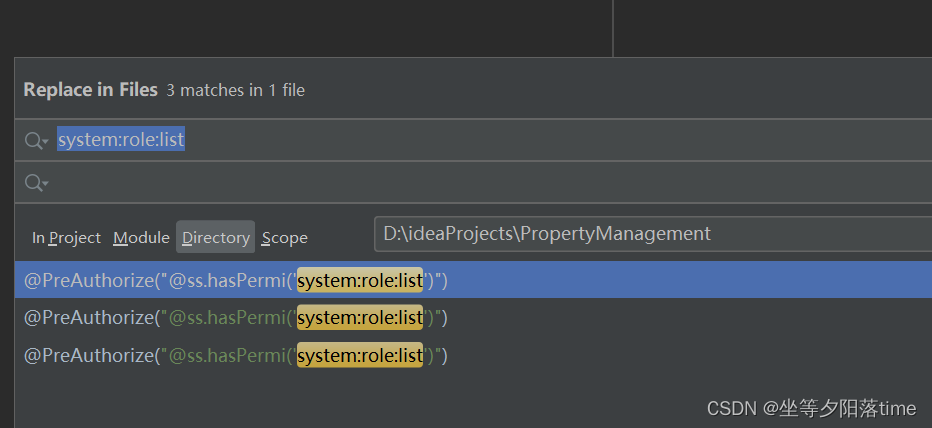Open replace history via replace-field magnifier icon
The width and height of the screenshot is (932, 428).
[36, 182]
